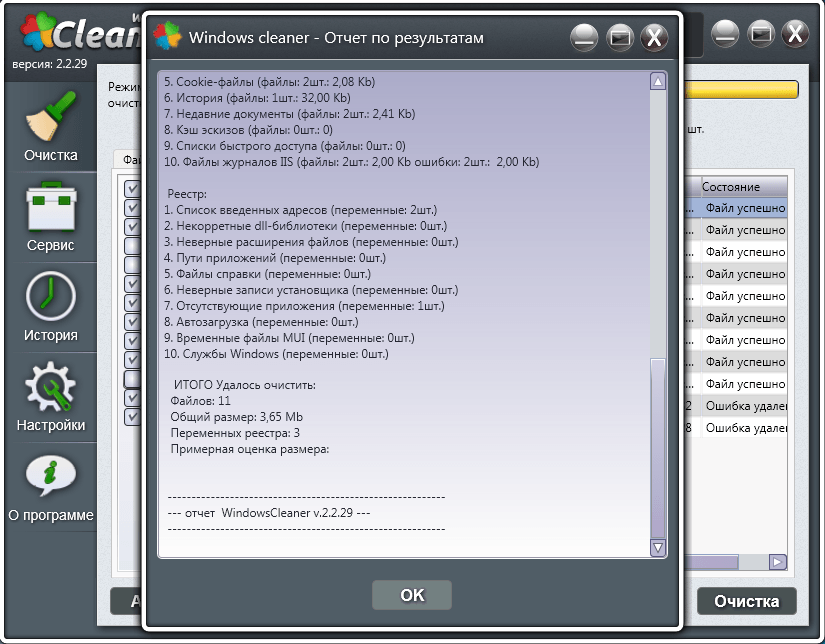
Task: Confirm the report with OK button
Action: tap(412, 595)
